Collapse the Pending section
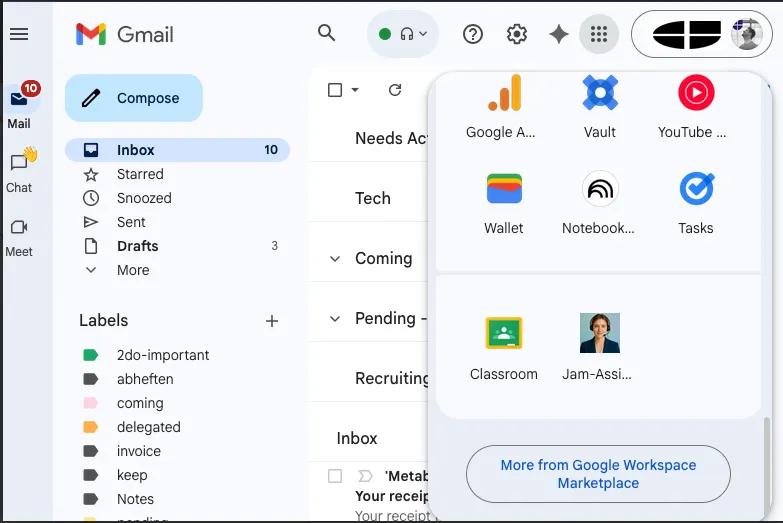The height and width of the screenshot is (523, 783). (x=335, y=319)
